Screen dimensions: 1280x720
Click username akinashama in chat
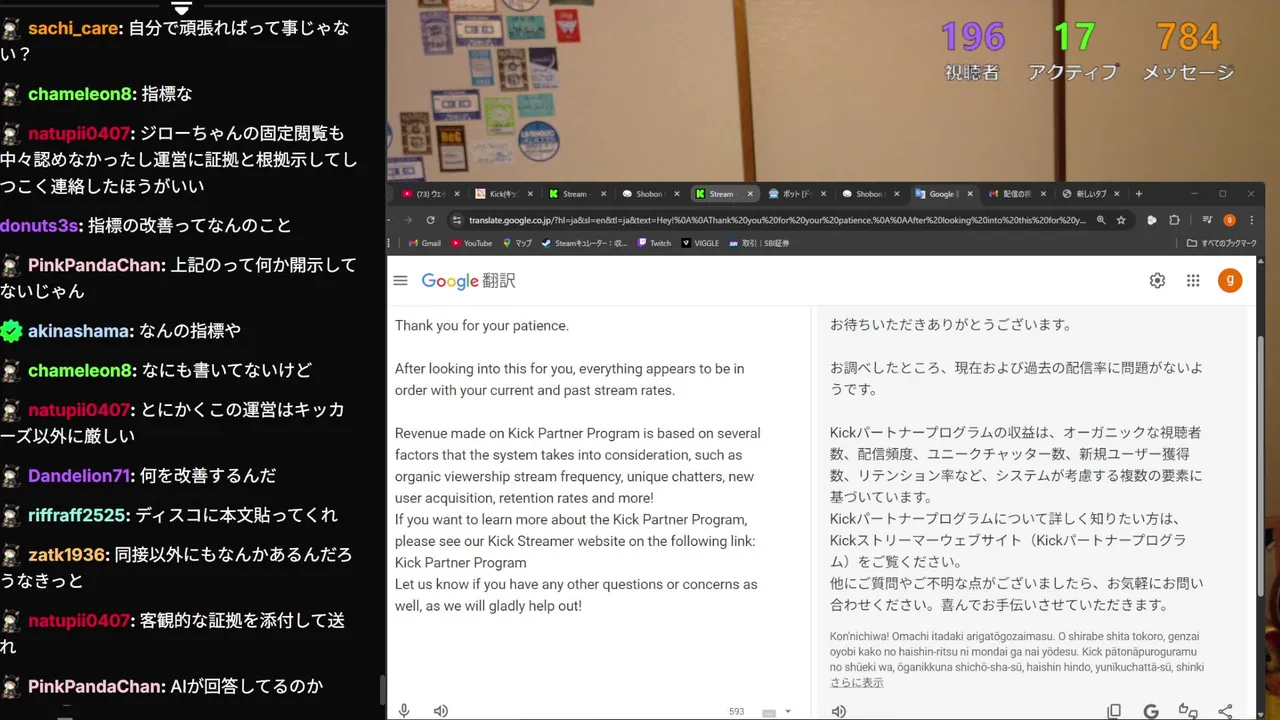[79, 331]
